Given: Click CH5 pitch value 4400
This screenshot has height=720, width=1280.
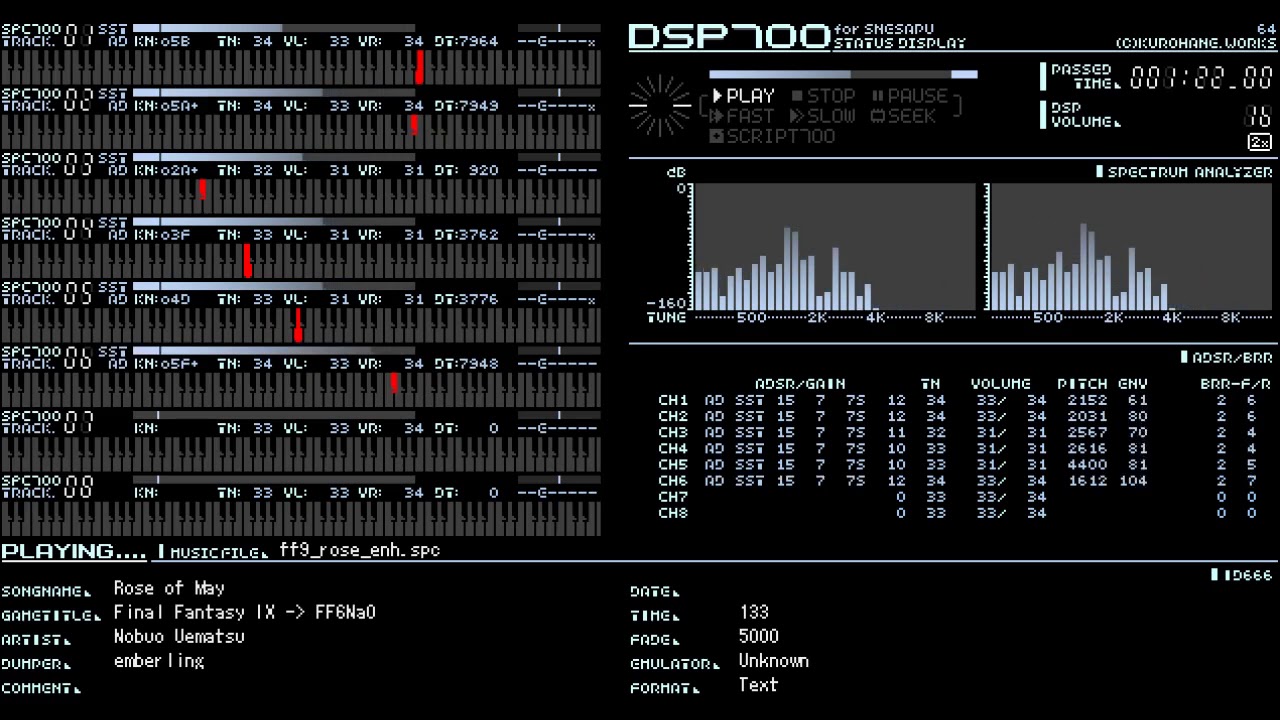Looking at the screenshot, I should coord(1087,464).
